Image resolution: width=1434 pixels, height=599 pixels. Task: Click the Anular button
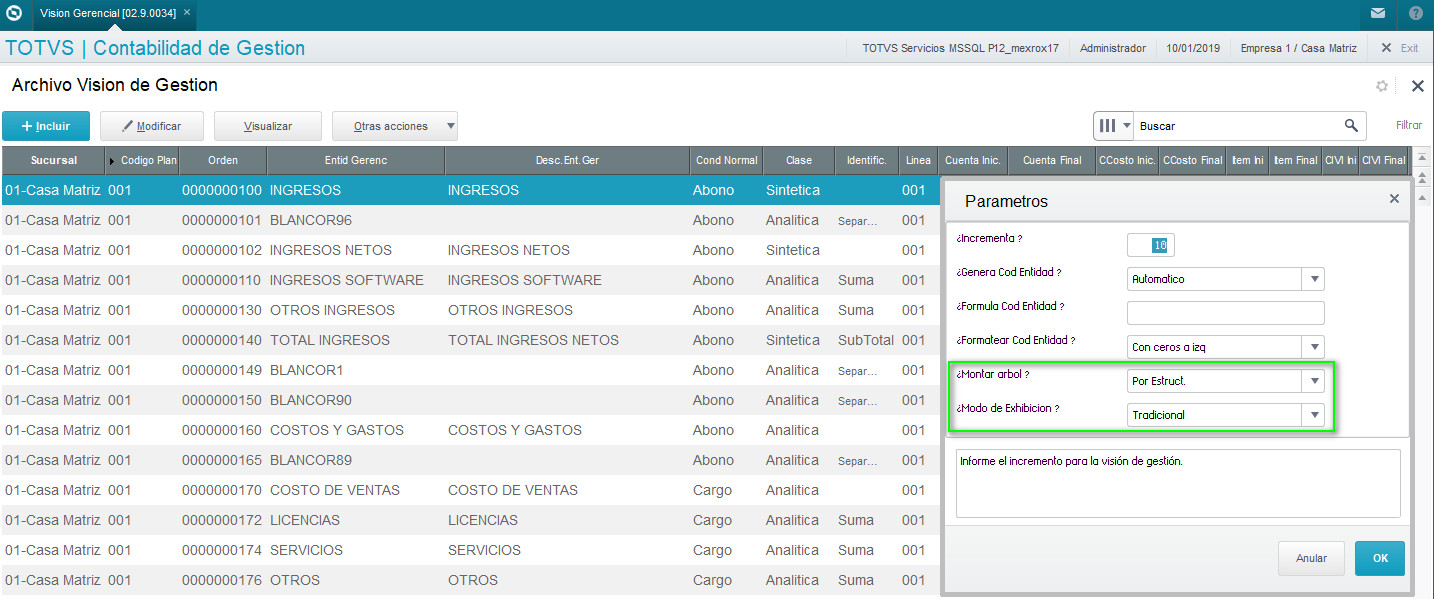1311,558
